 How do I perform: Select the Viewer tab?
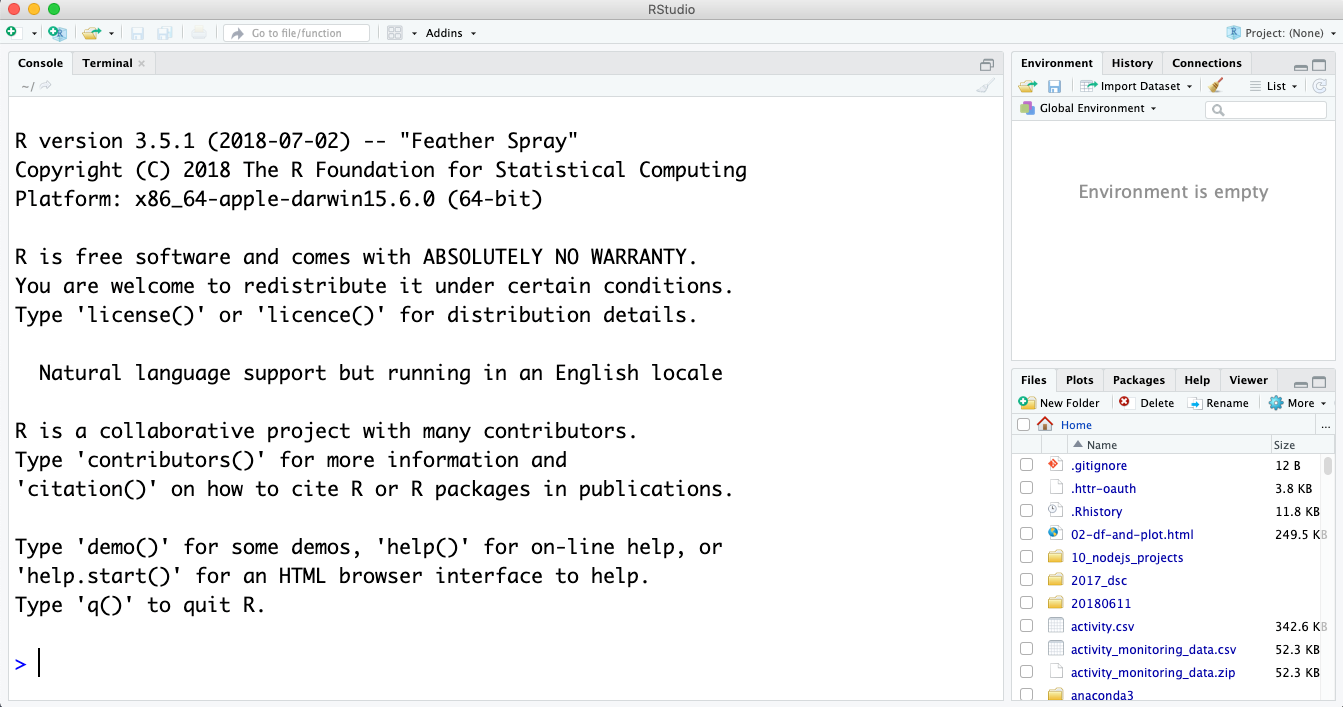pyautogui.click(x=1248, y=380)
